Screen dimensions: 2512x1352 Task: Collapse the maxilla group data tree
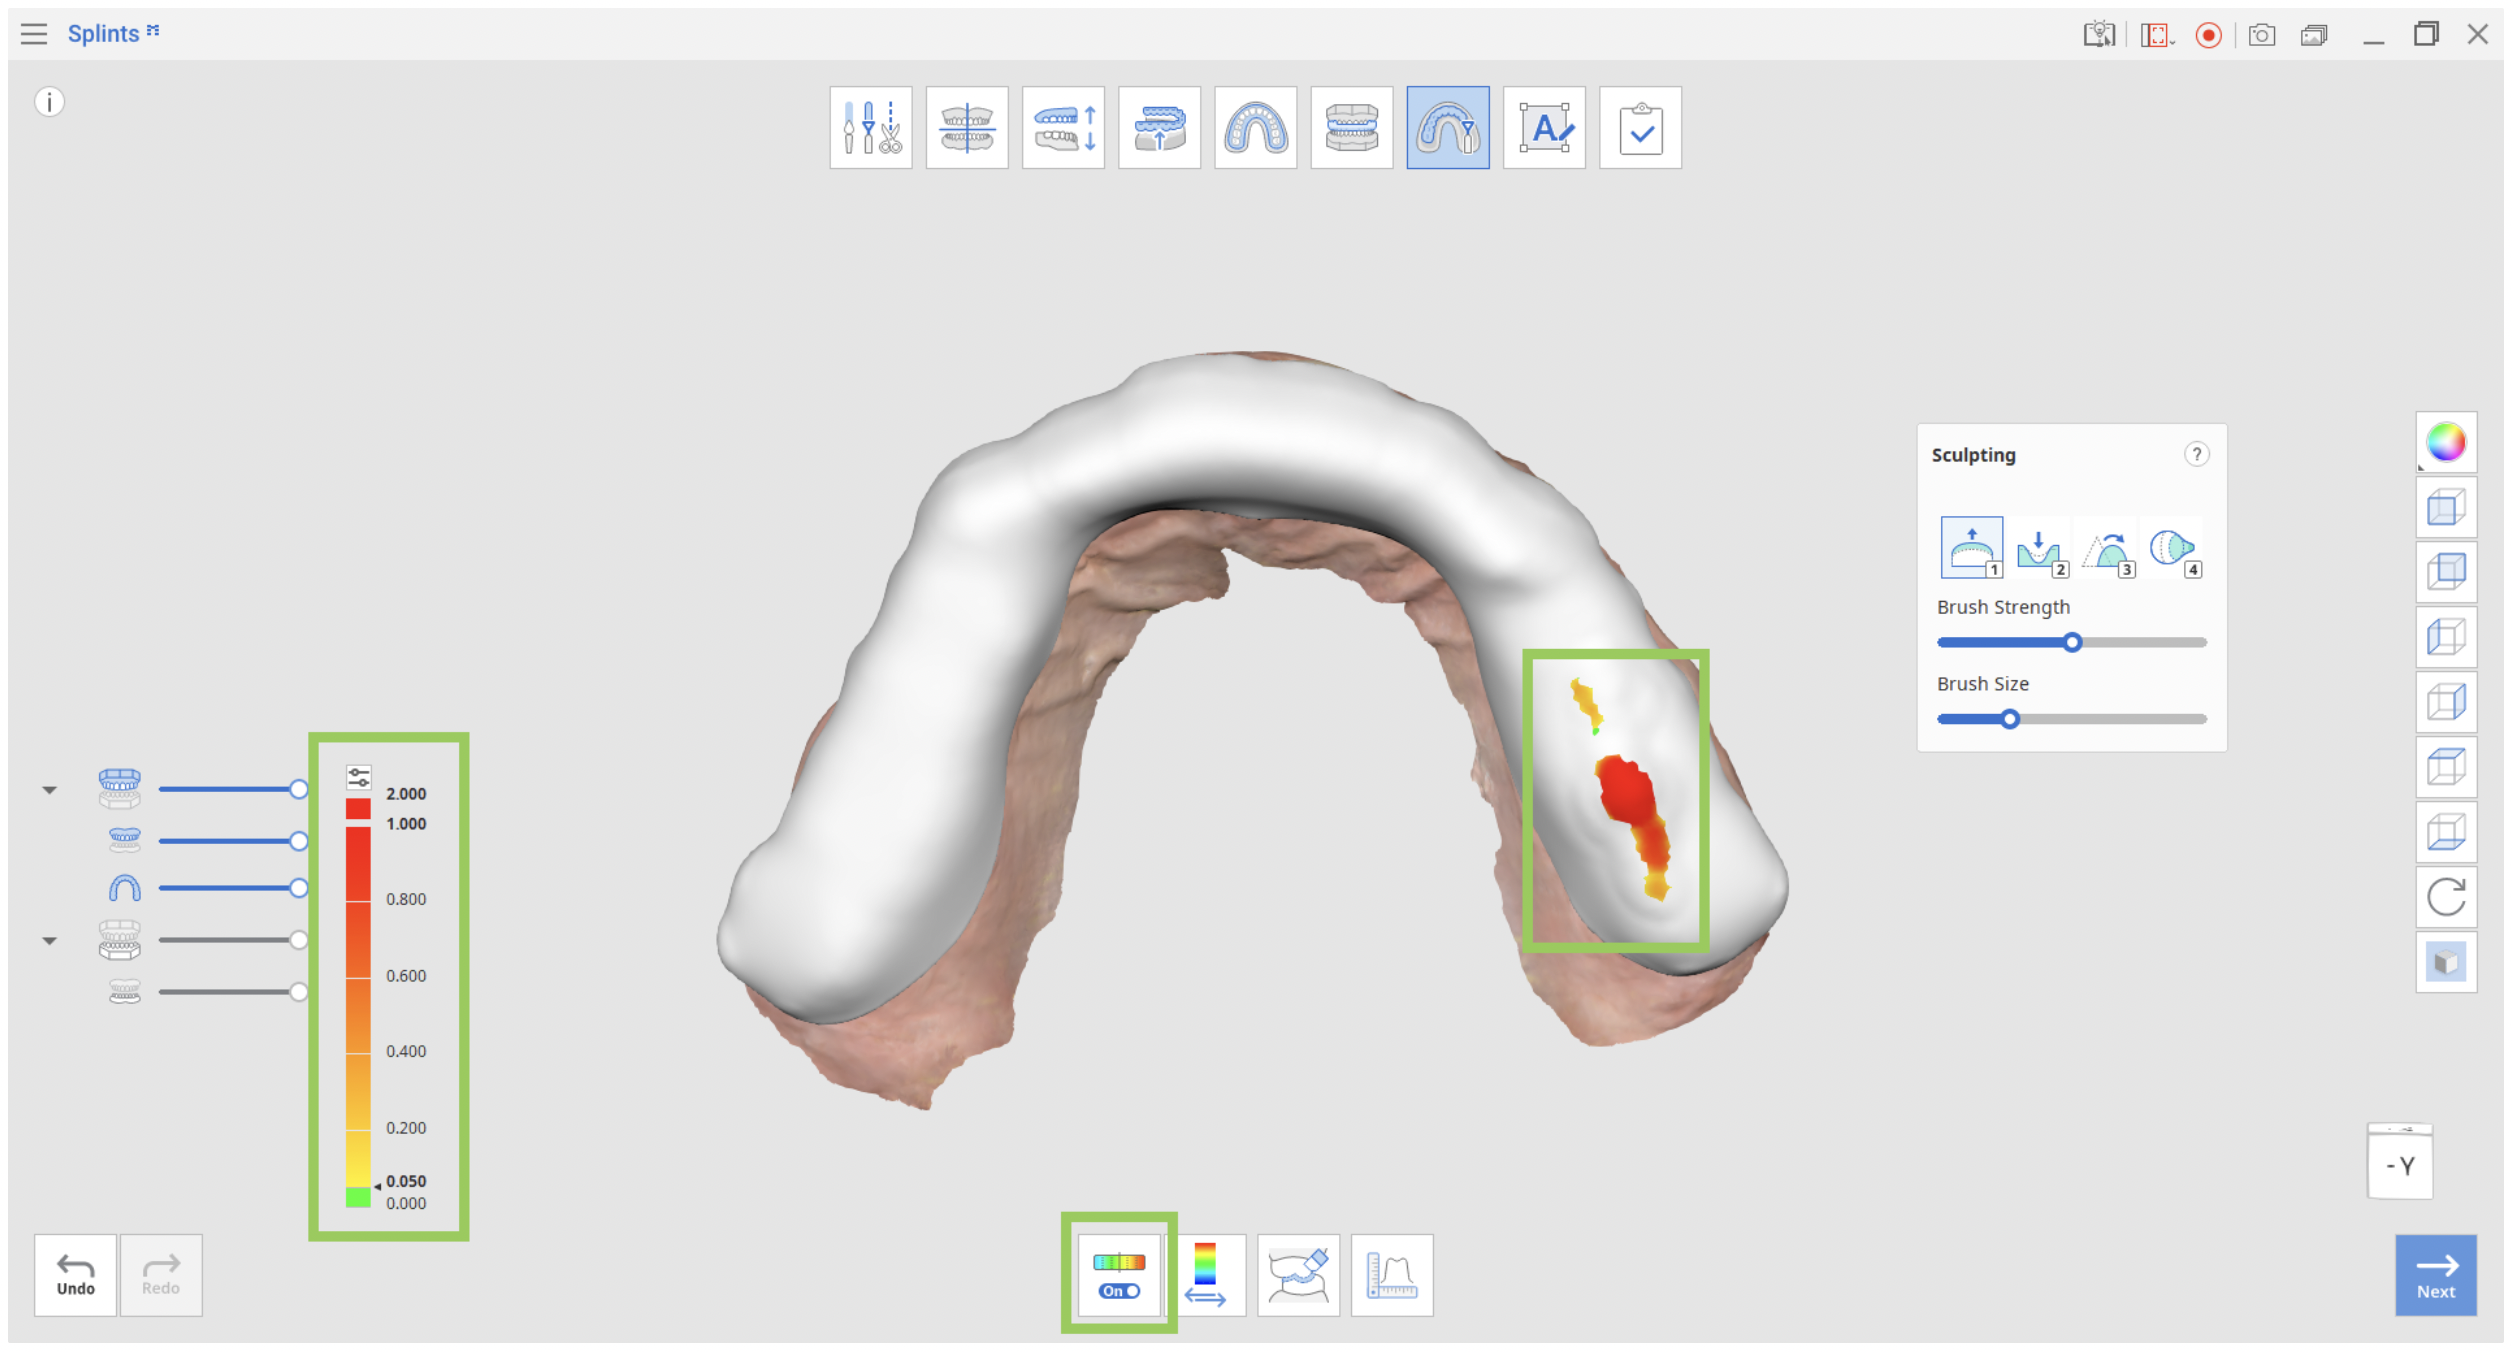point(49,790)
